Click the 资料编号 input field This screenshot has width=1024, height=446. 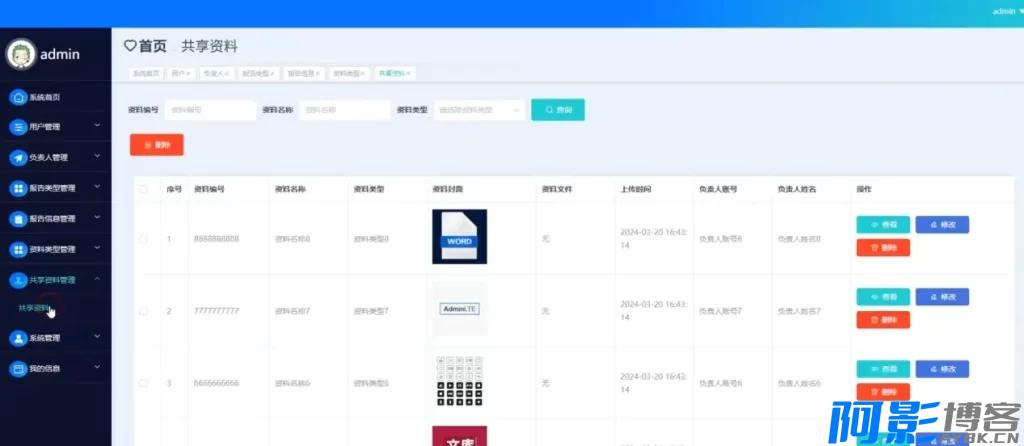(x=210, y=109)
